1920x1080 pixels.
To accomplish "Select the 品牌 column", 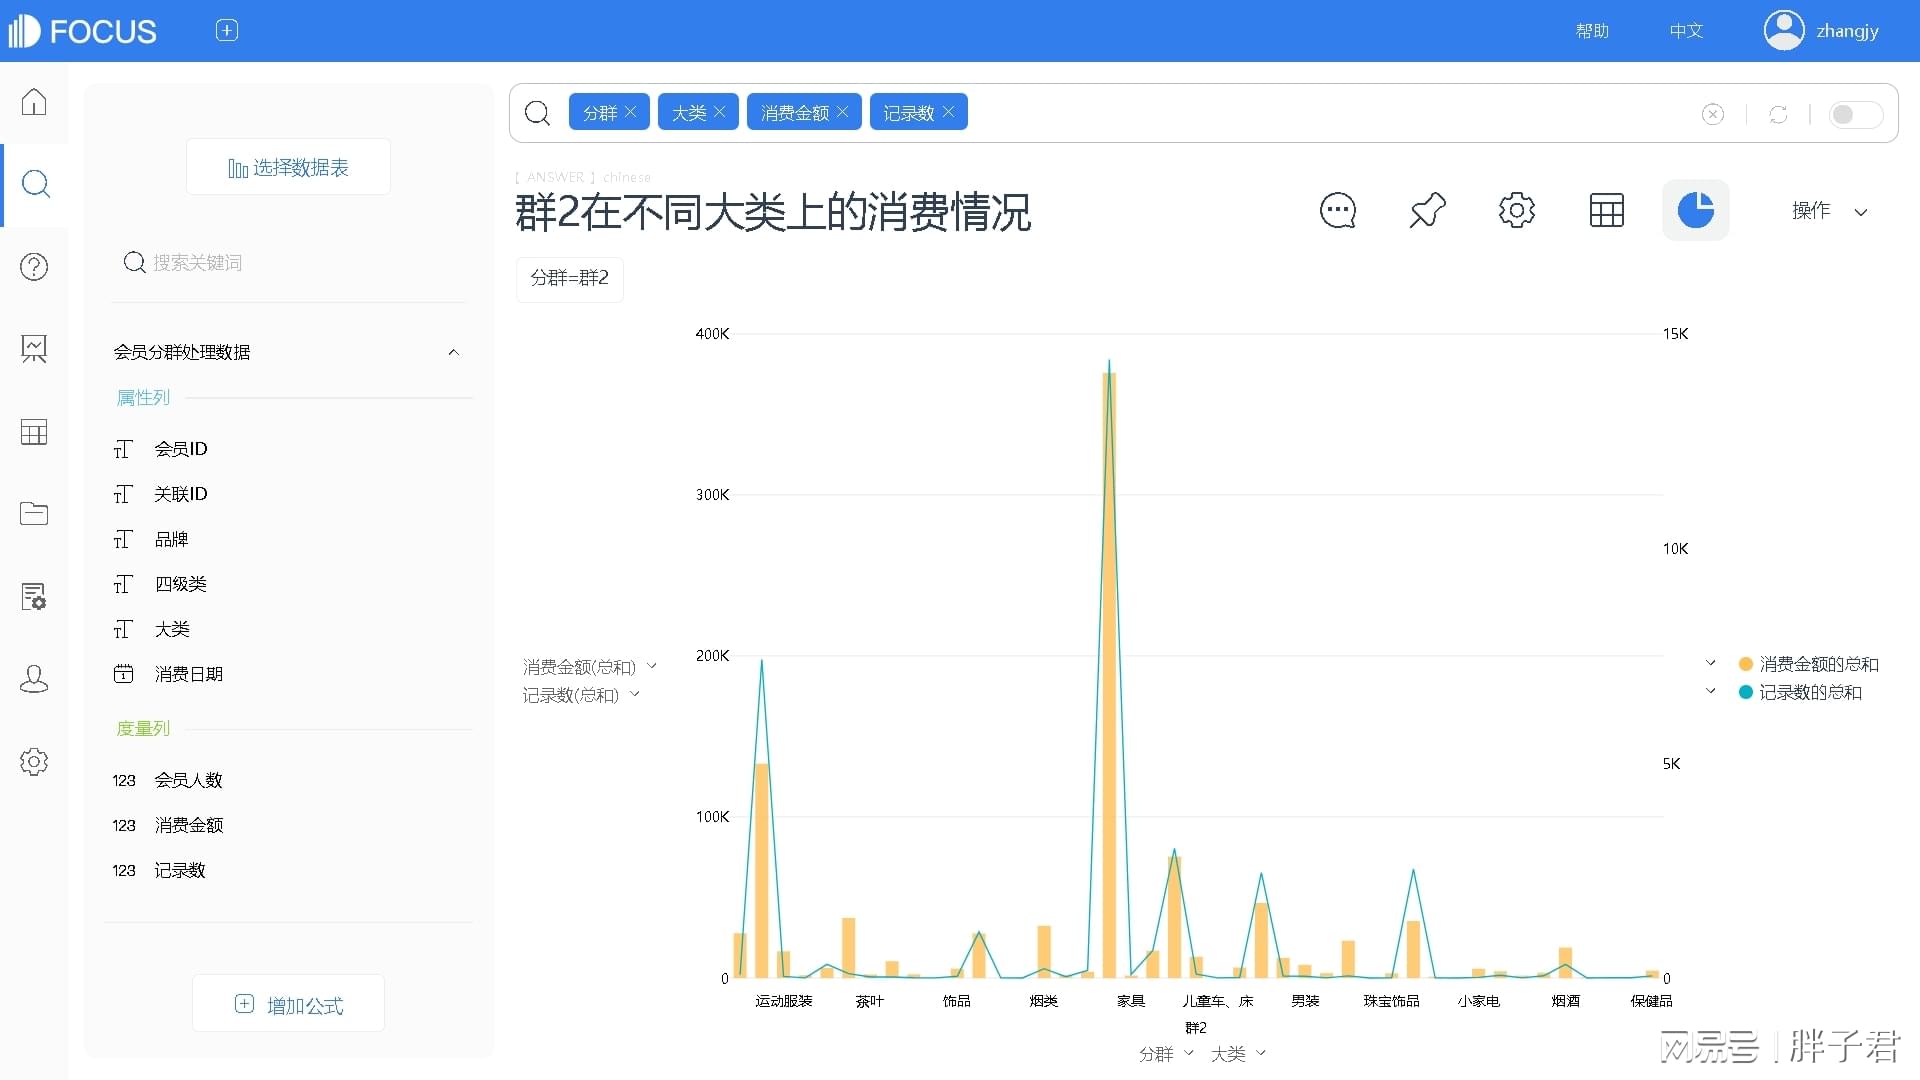I will (x=171, y=539).
